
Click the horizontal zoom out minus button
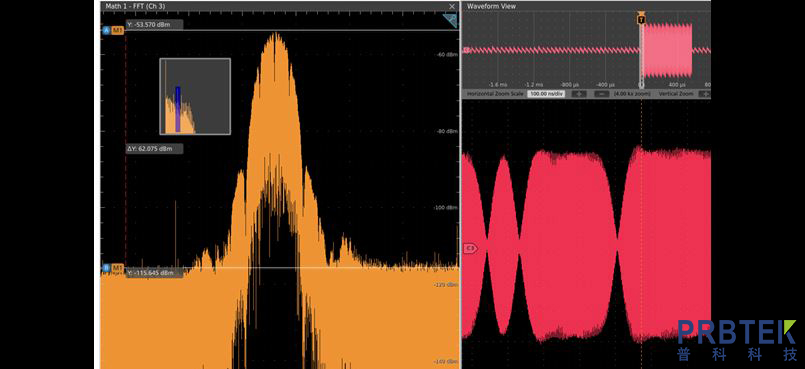tap(602, 94)
